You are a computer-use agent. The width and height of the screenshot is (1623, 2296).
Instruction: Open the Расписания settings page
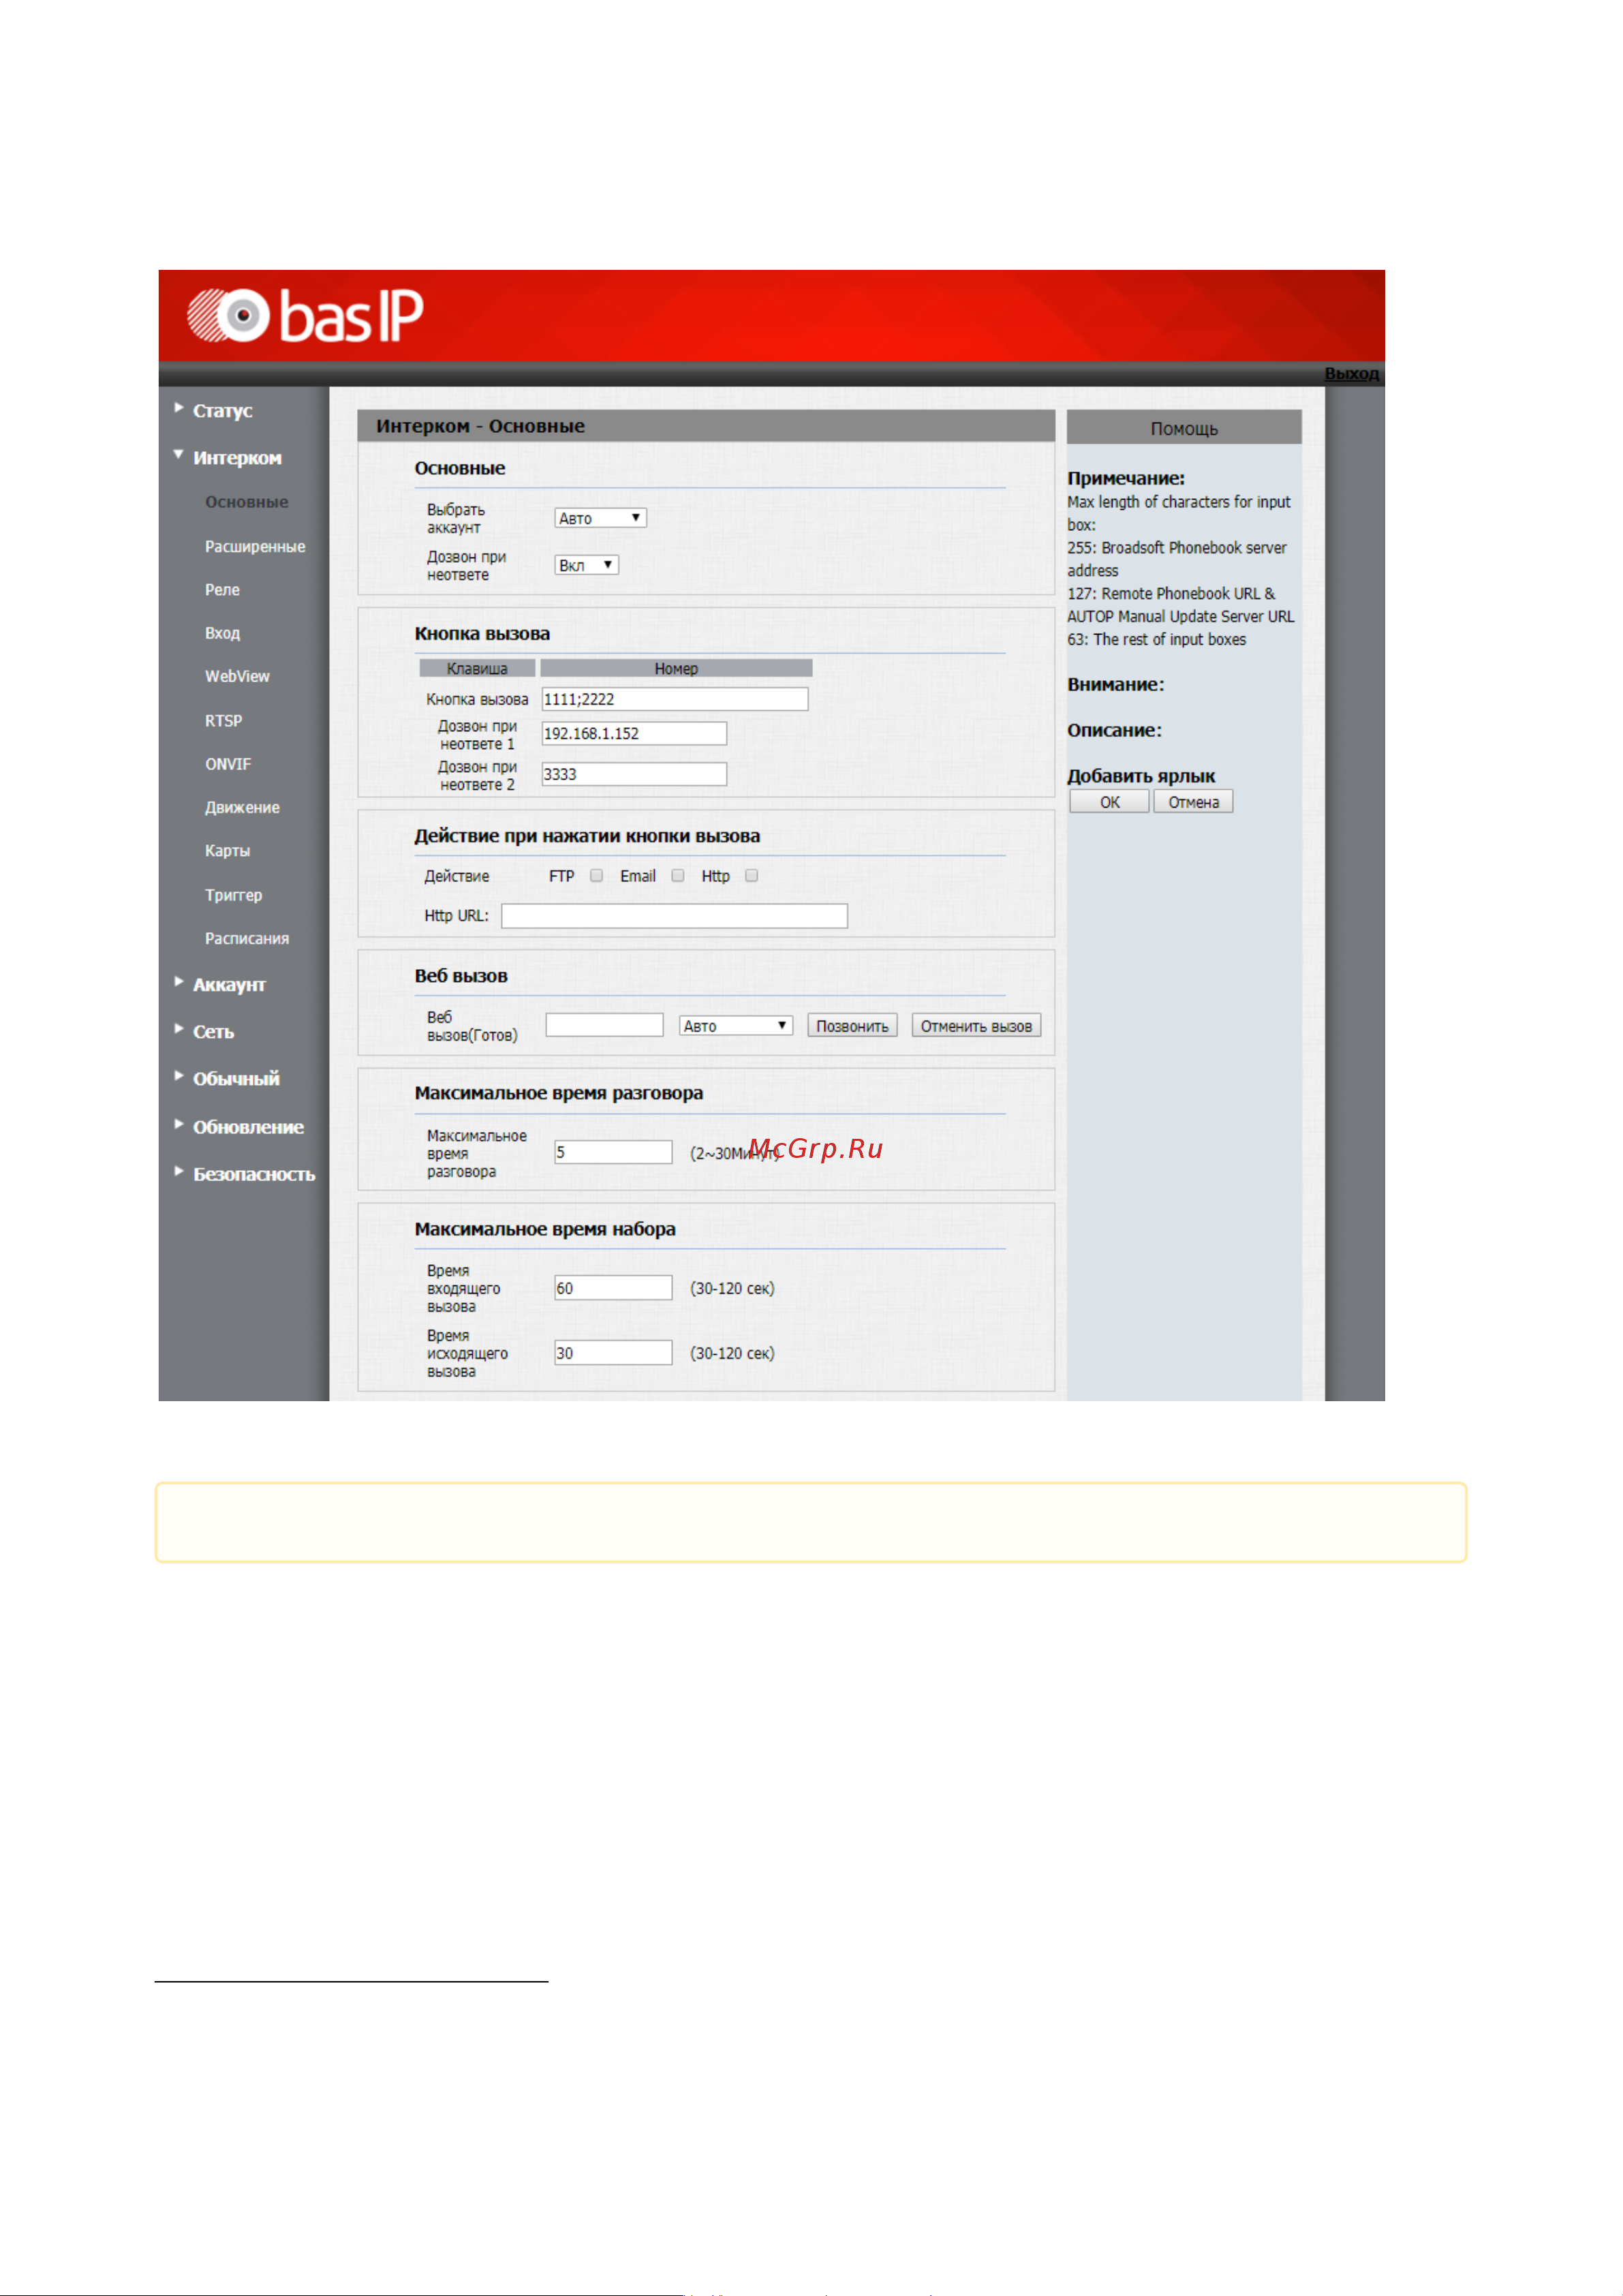click(247, 938)
